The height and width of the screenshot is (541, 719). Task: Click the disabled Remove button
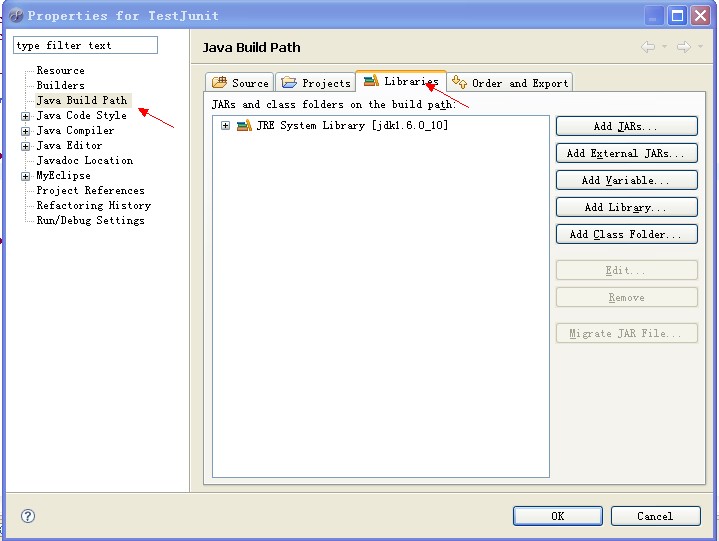[x=626, y=298]
